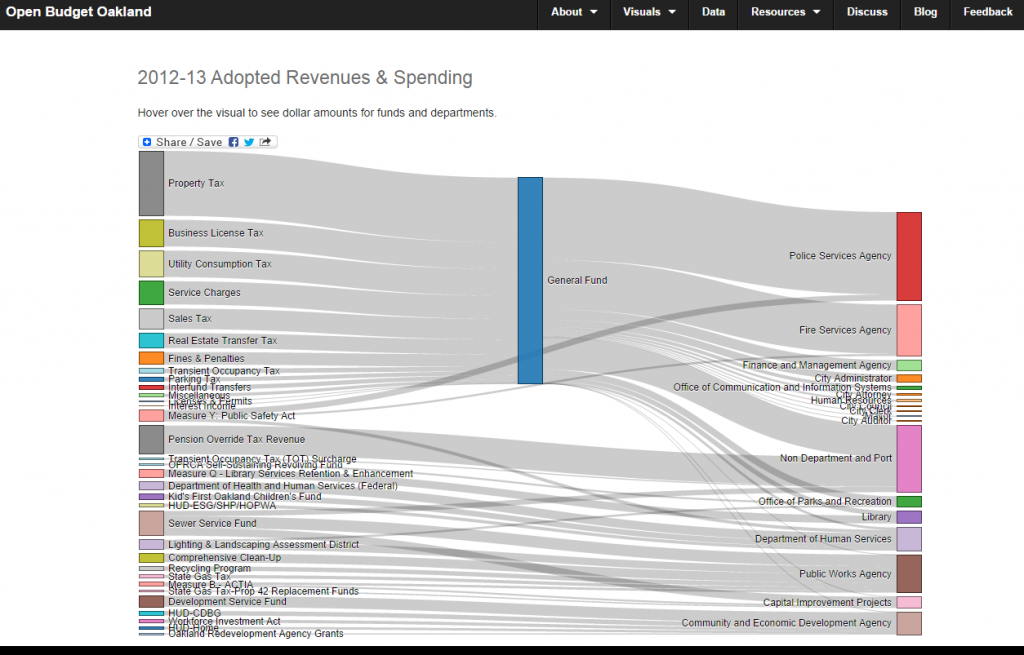Open the Discuss menu item
This screenshot has width=1024, height=655.
coord(867,12)
